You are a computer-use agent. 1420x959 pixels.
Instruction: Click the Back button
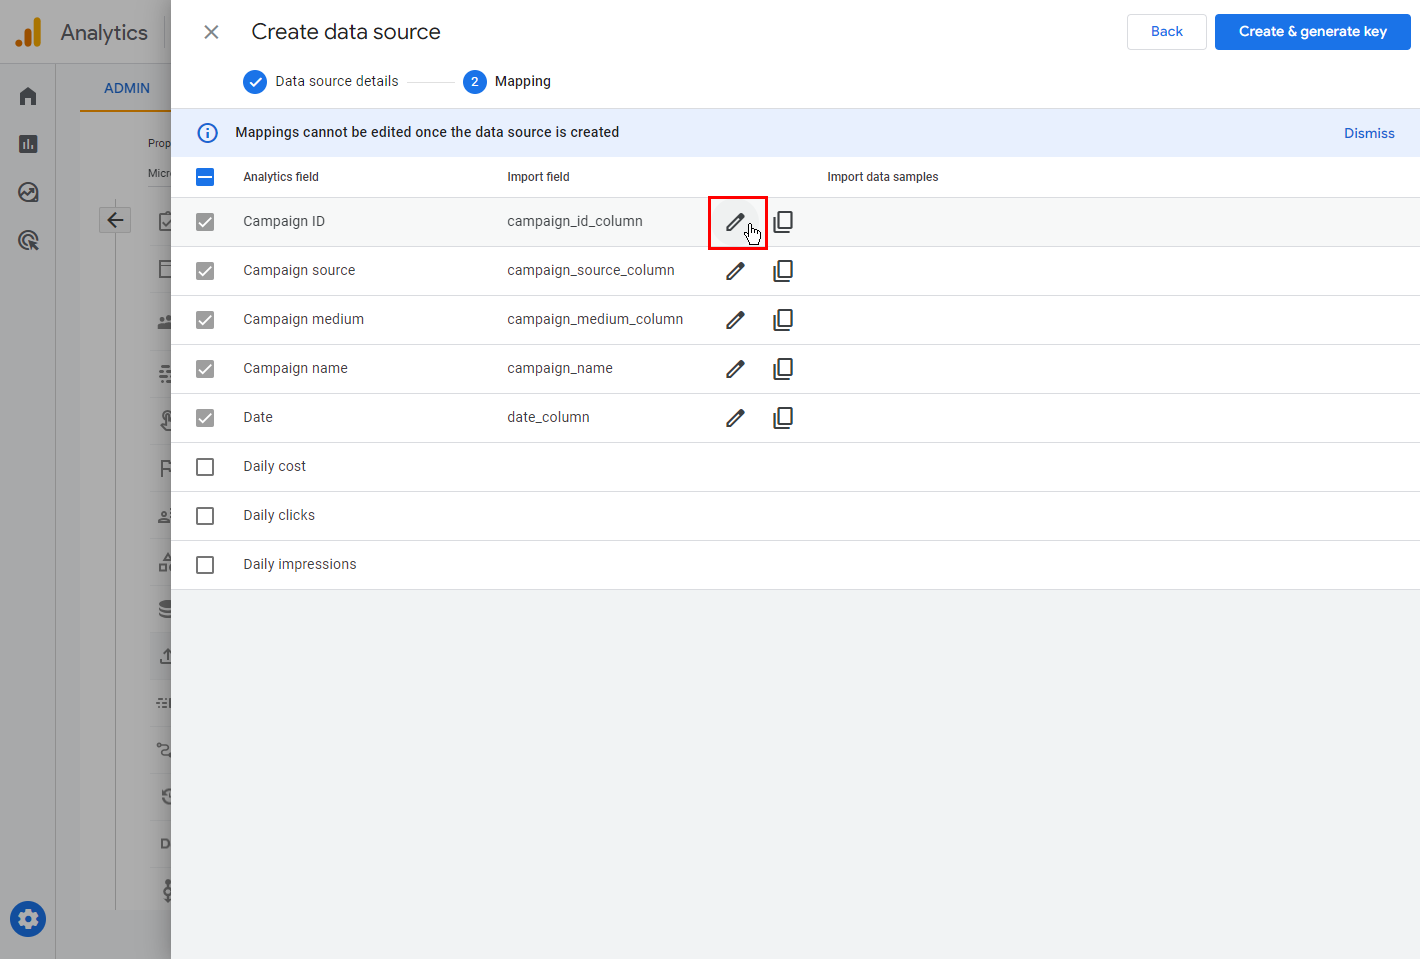click(1166, 32)
